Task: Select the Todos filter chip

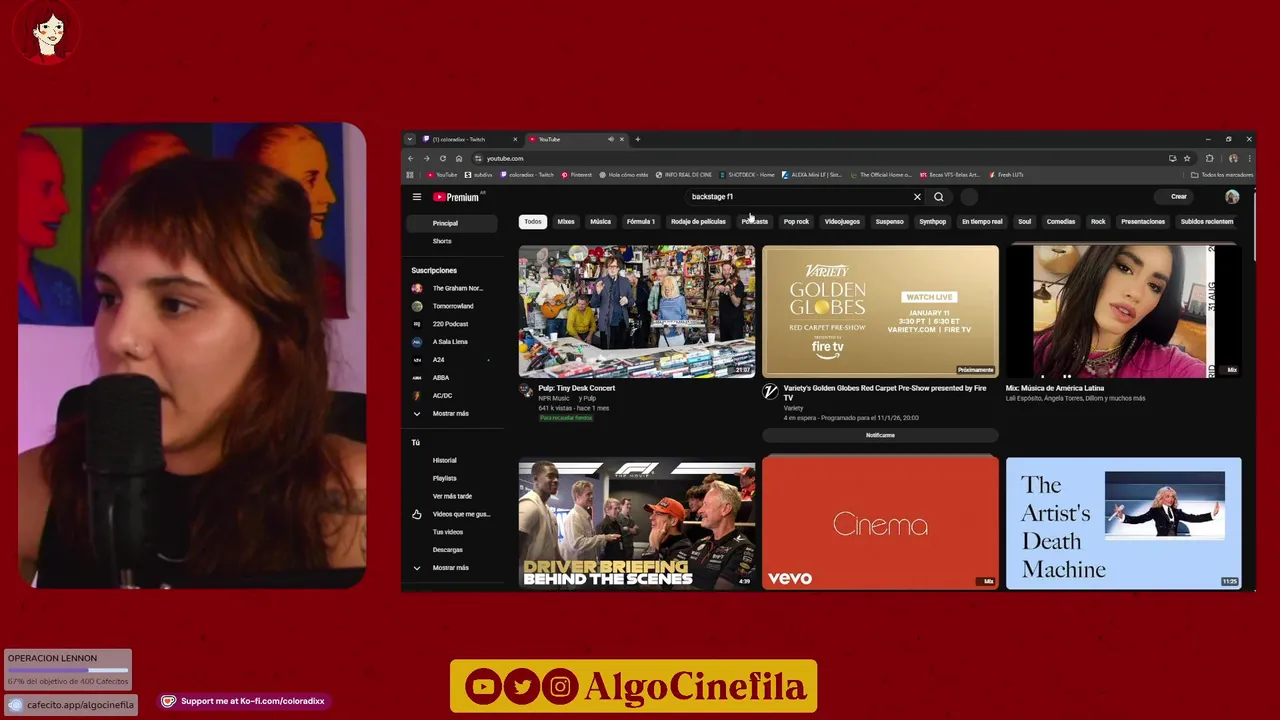Action: coord(533,221)
